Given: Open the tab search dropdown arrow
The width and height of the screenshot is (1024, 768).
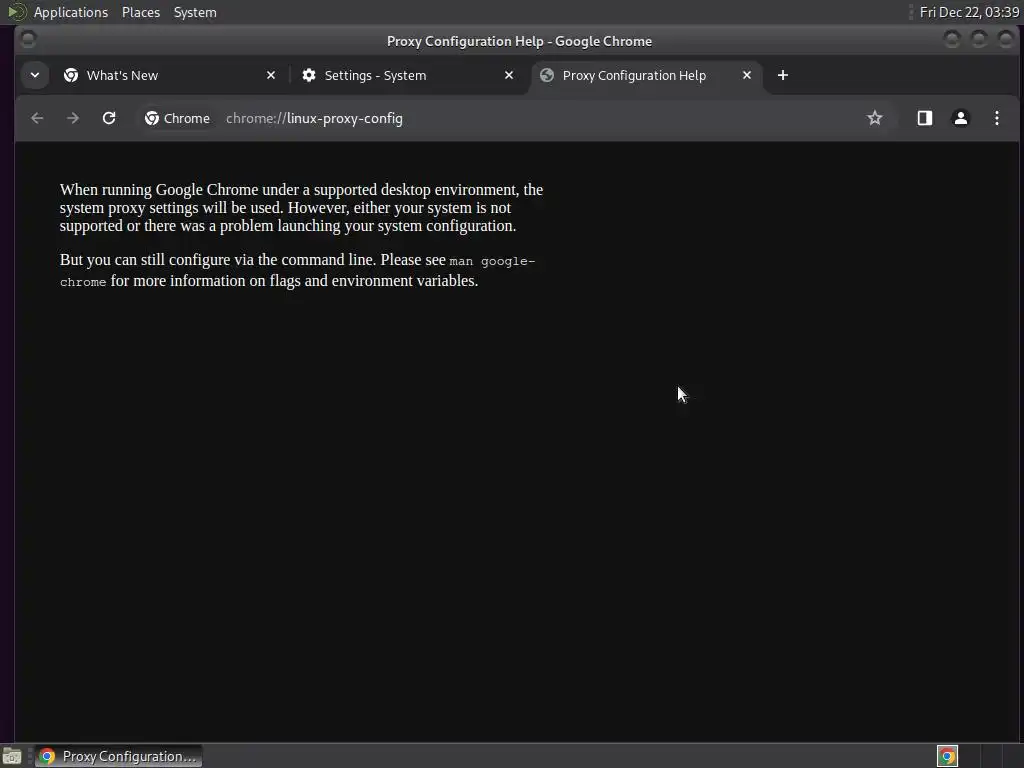Looking at the screenshot, I should click(35, 75).
